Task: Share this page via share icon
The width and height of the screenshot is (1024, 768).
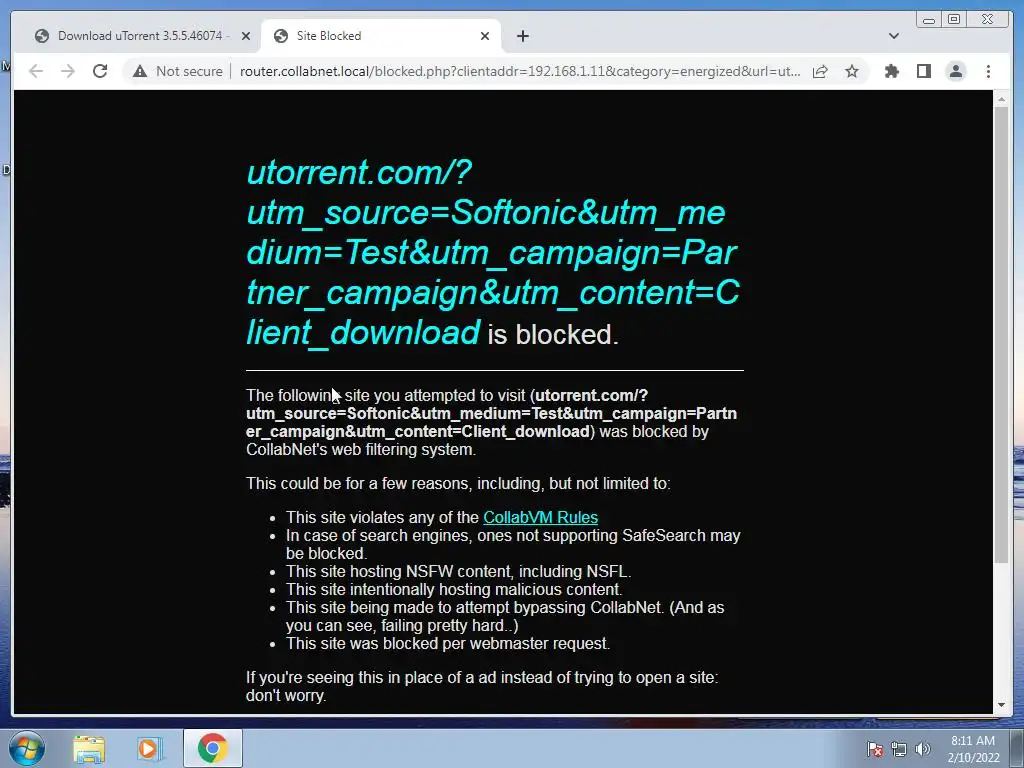Action: [820, 71]
